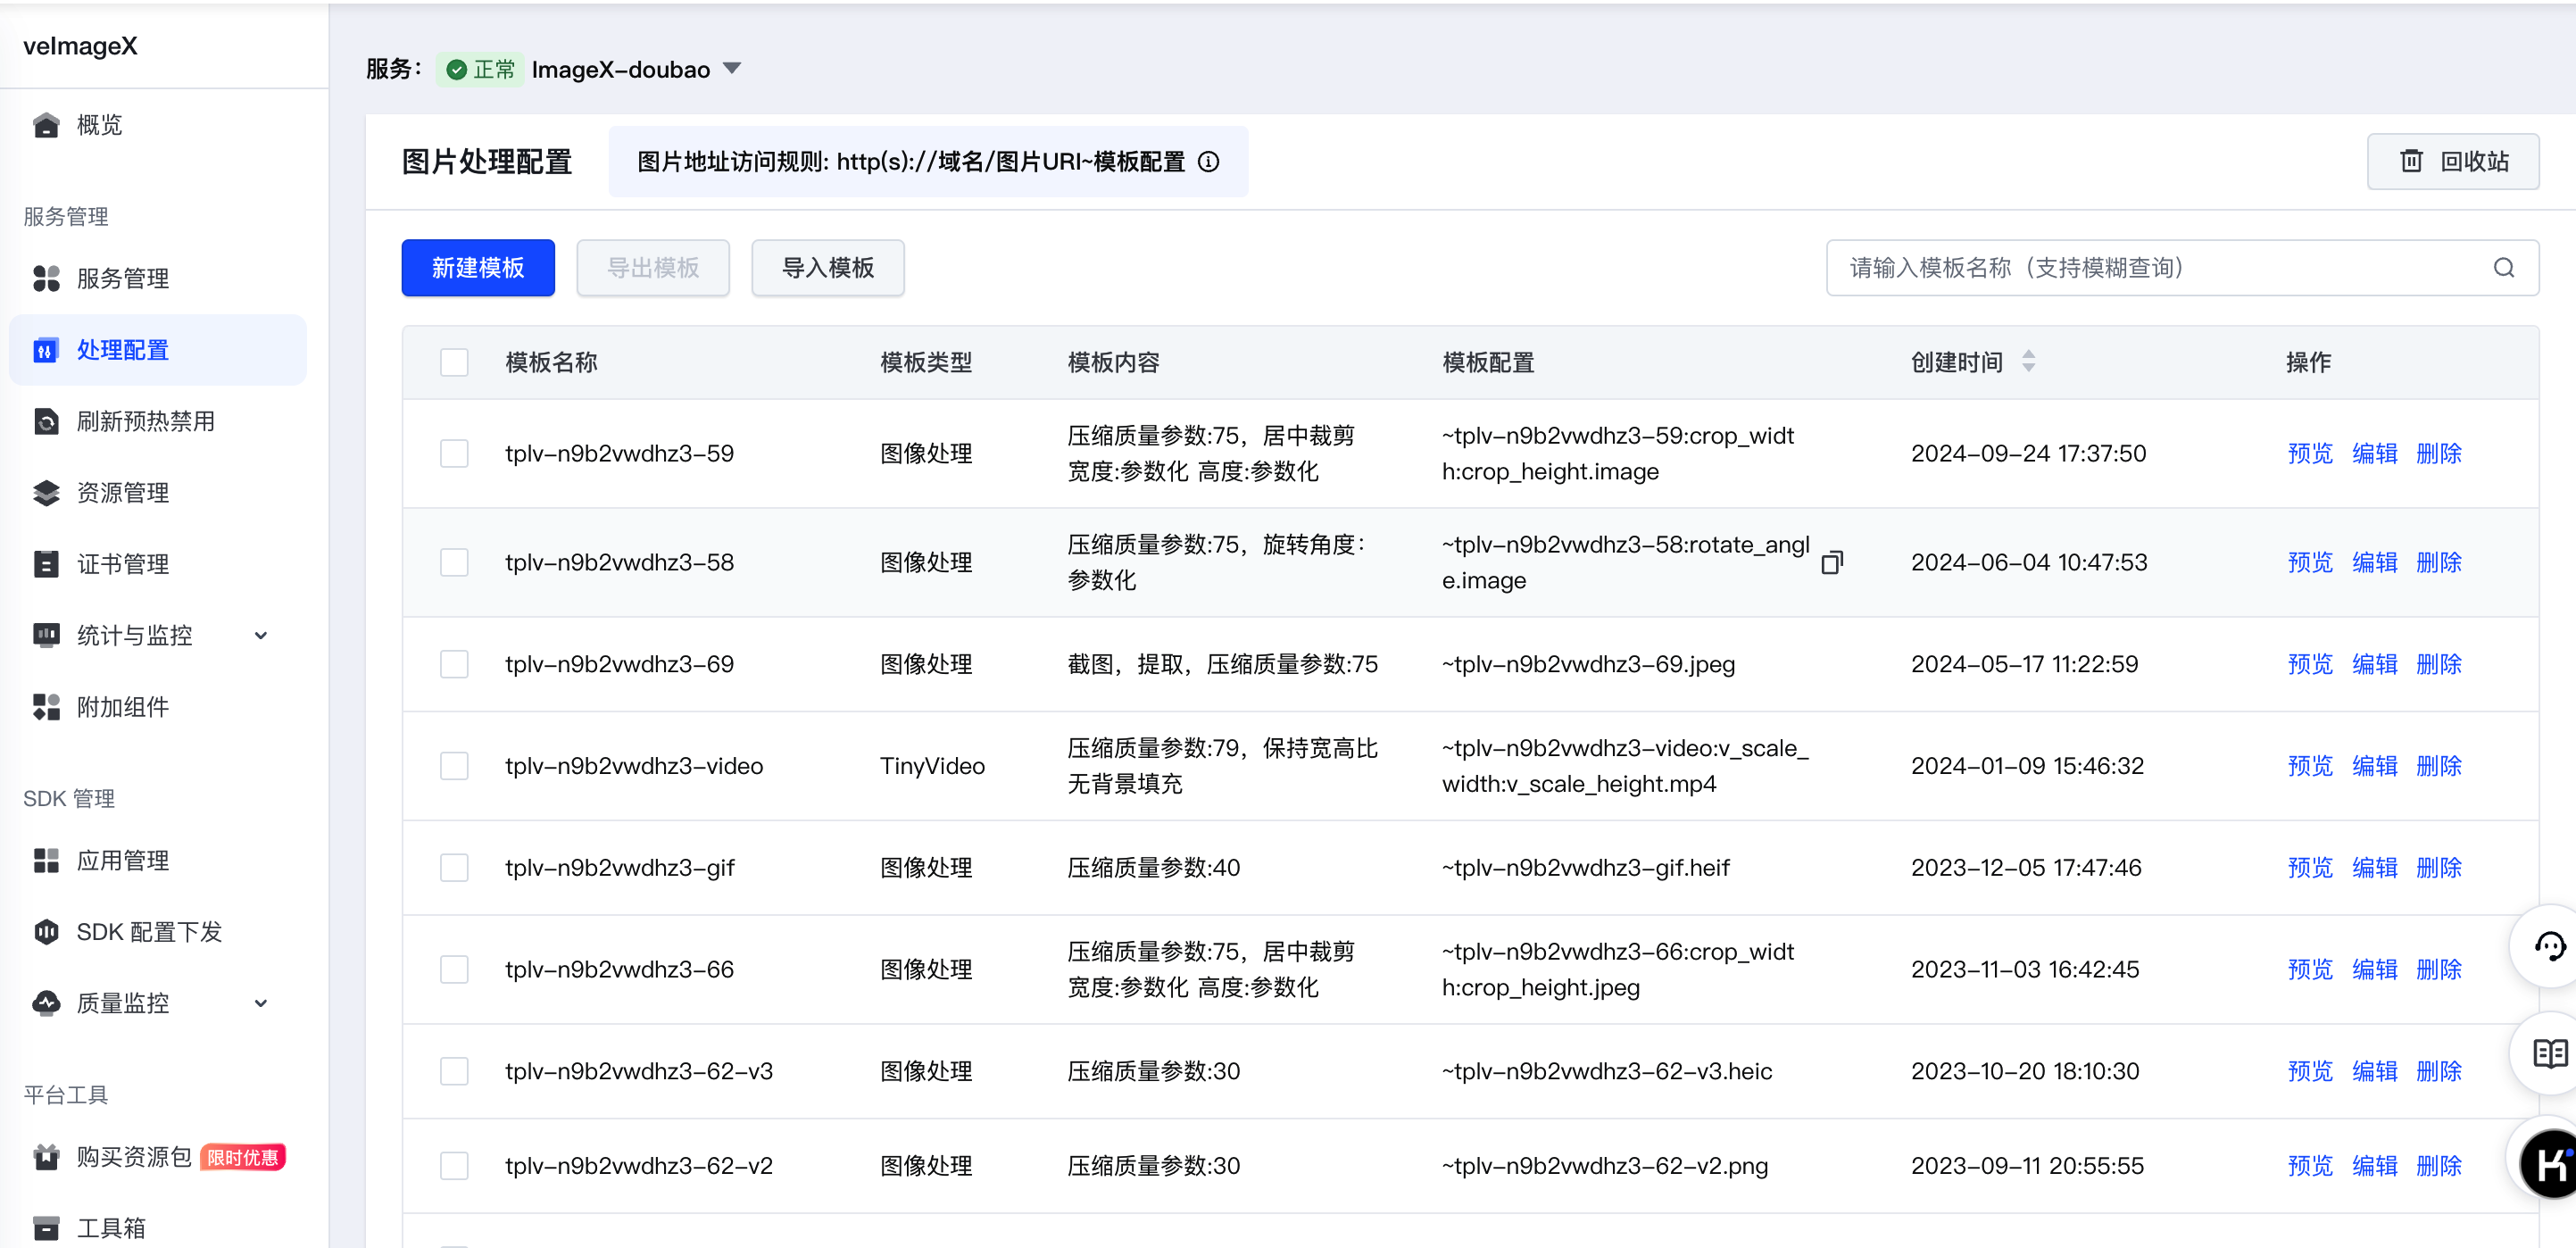Click the 证书管理 certificate icon in sidebar

pos(46,564)
